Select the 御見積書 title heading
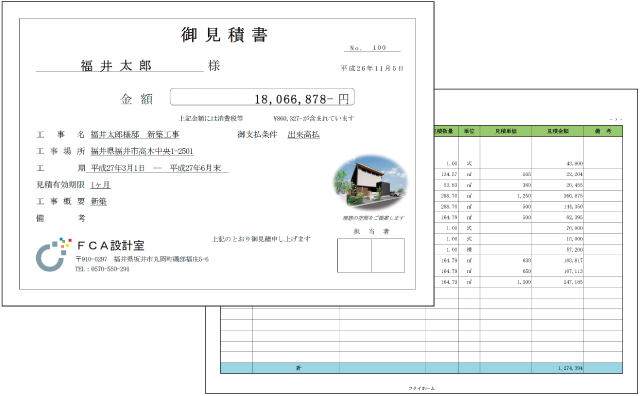The width and height of the screenshot is (640, 396). click(x=224, y=35)
